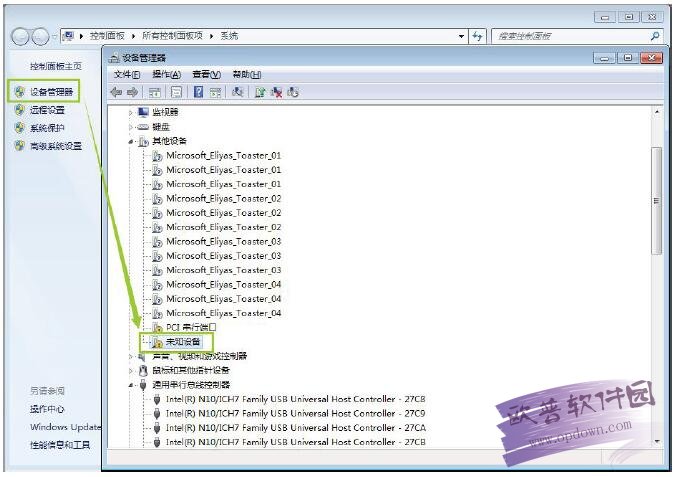Open the Windows Update link
The width and height of the screenshot is (679, 477).
pyautogui.click(x=65, y=427)
